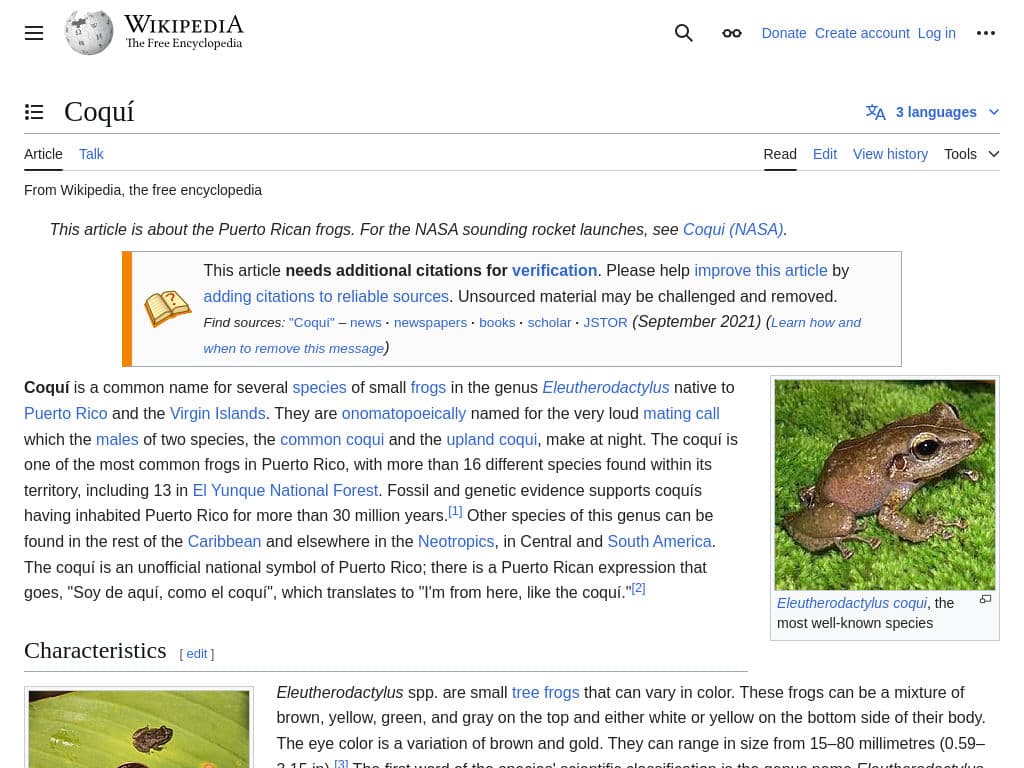Screen dimensions: 1024x768
Task: Click the Donate link
Action: [784, 33]
